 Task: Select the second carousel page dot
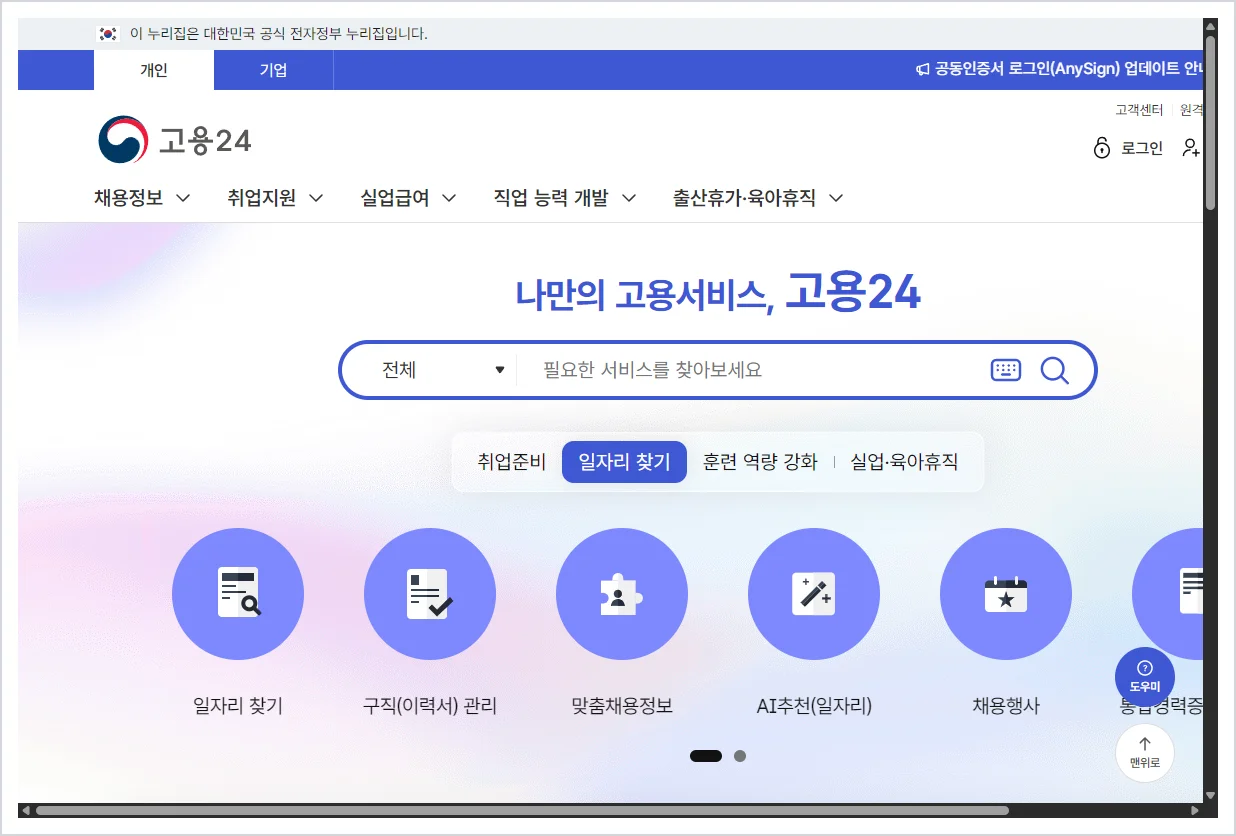(740, 756)
